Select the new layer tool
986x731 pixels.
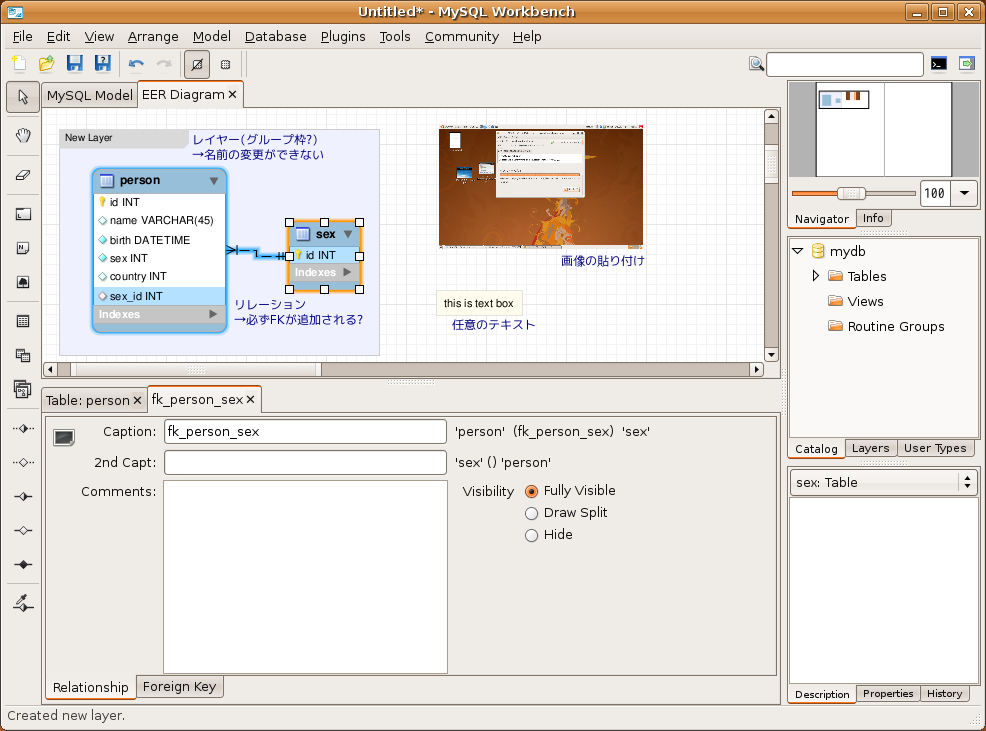(x=23, y=214)
